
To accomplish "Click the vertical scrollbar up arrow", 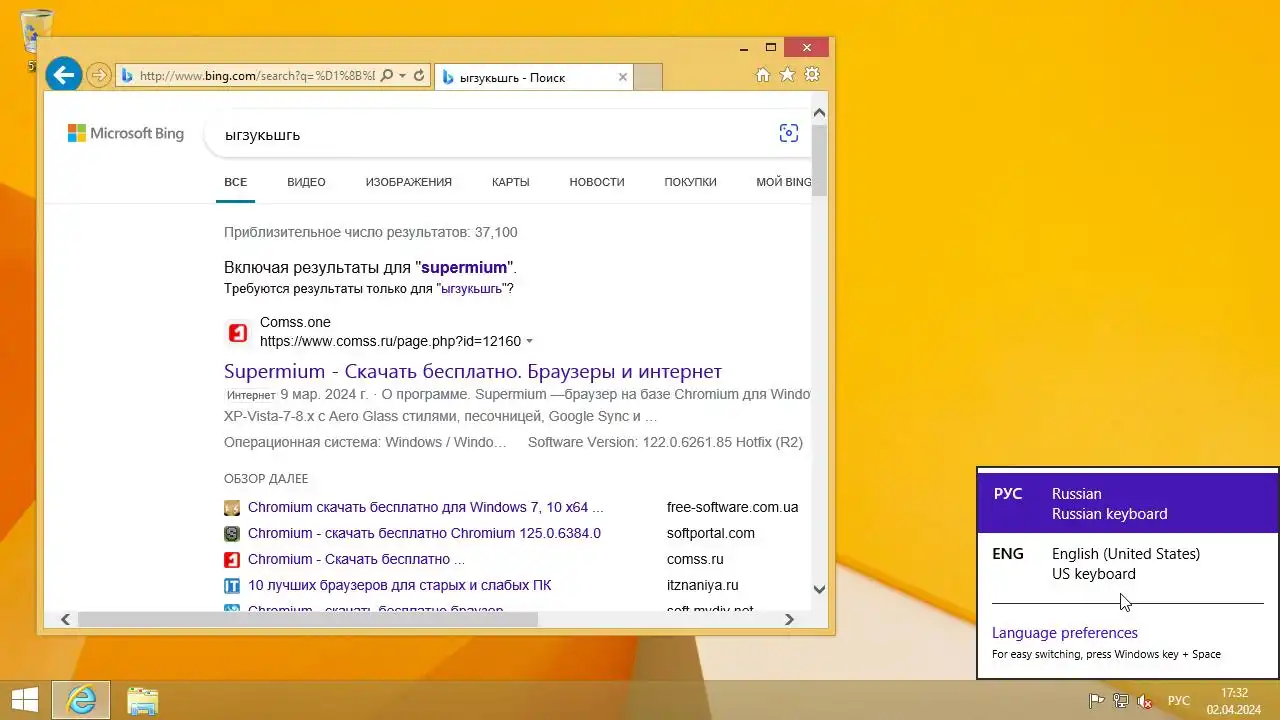I will pos(819,112).
